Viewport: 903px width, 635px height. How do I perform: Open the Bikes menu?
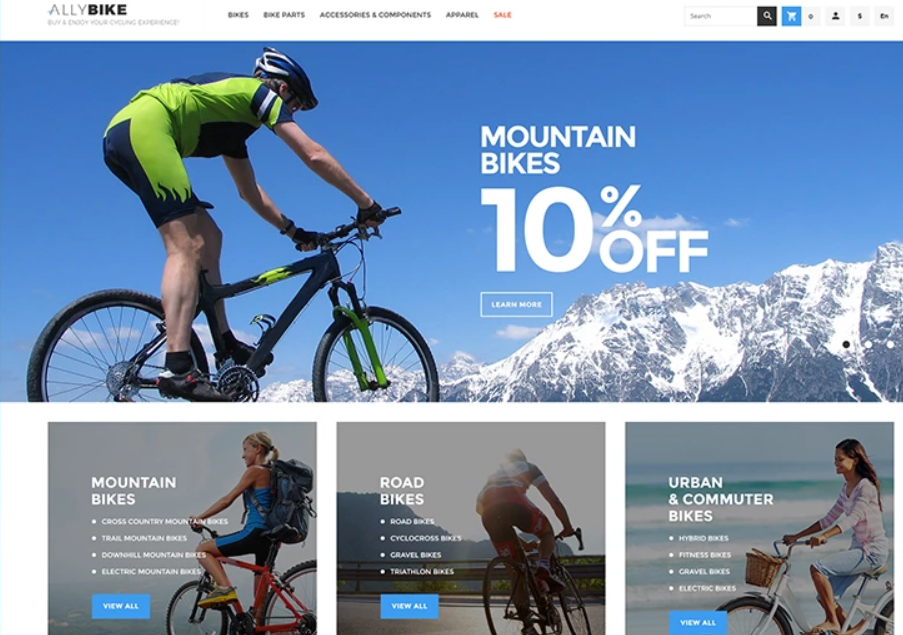(238, 15)
